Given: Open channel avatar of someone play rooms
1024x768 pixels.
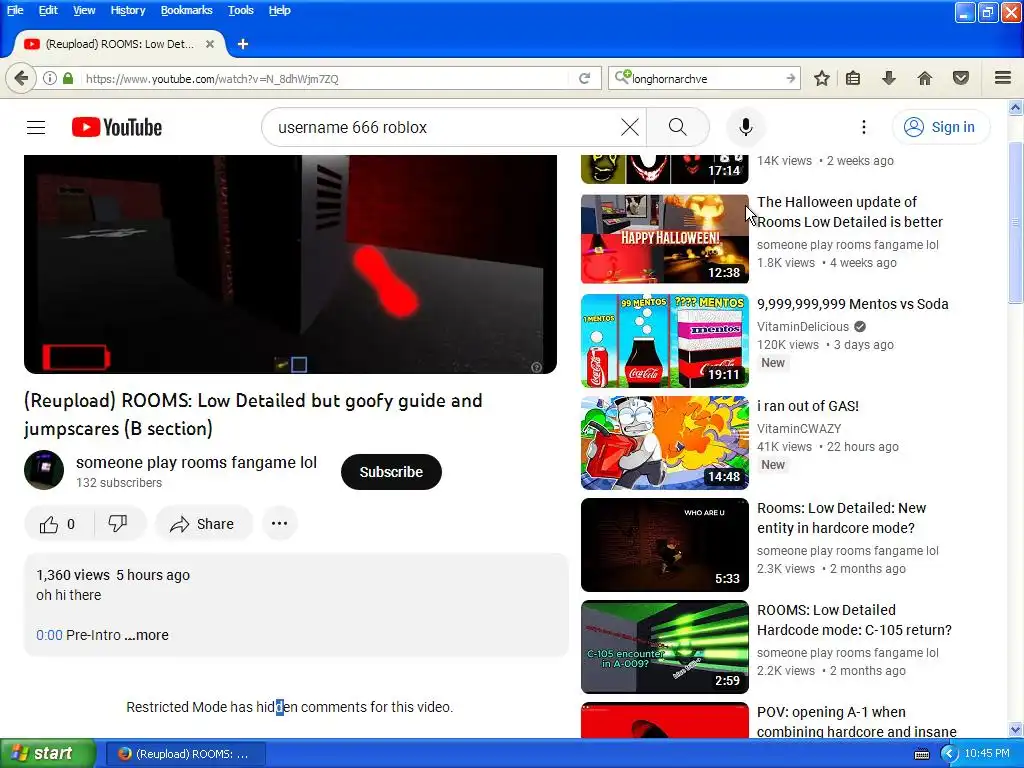Looking at the screenshot, I should (x=44, y=470).
